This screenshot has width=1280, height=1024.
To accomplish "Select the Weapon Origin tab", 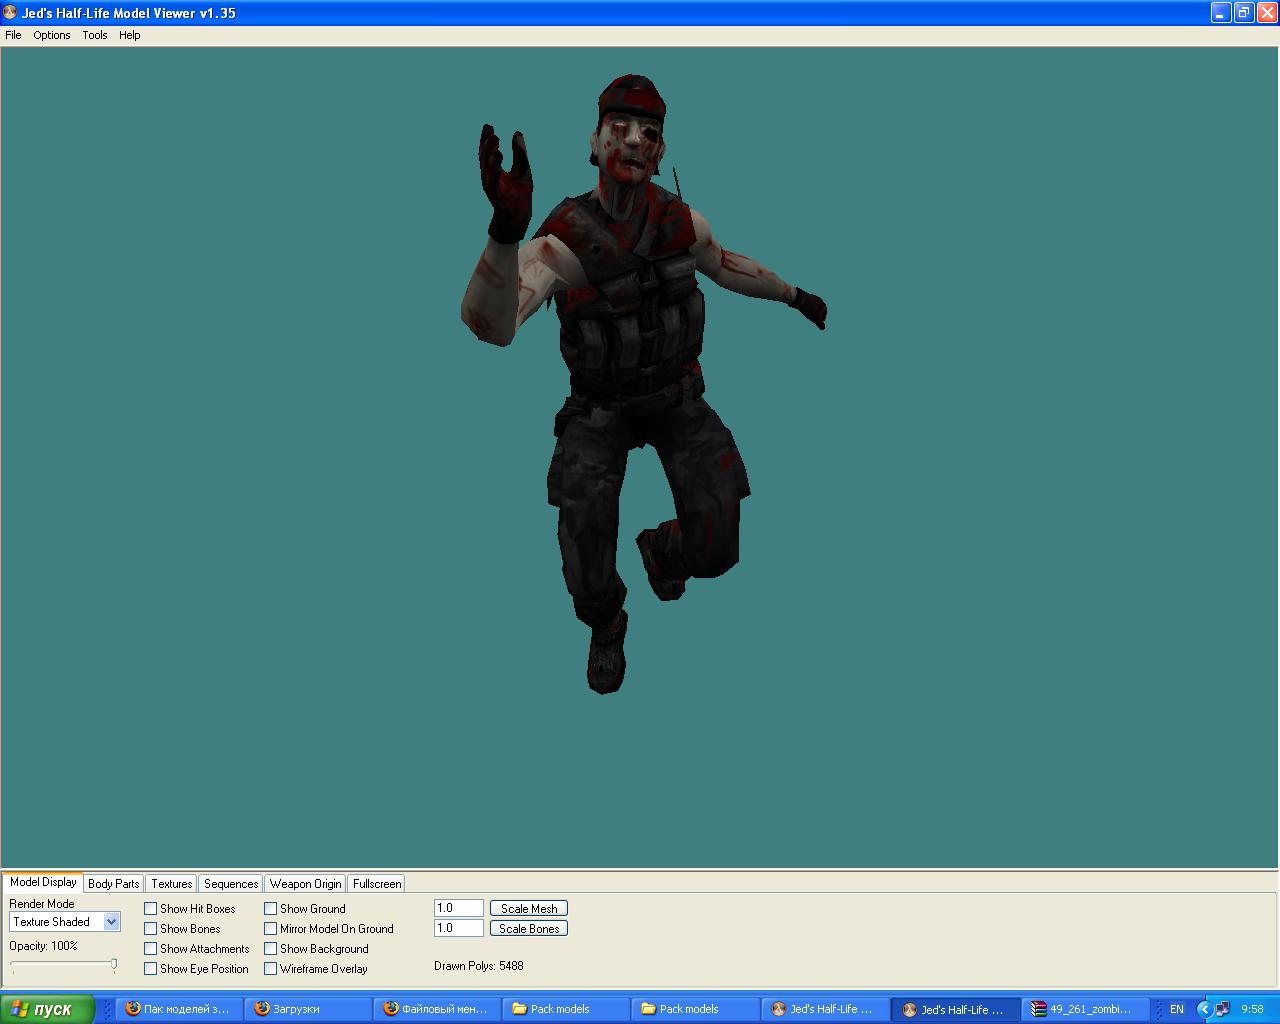I will click(305, 884).
